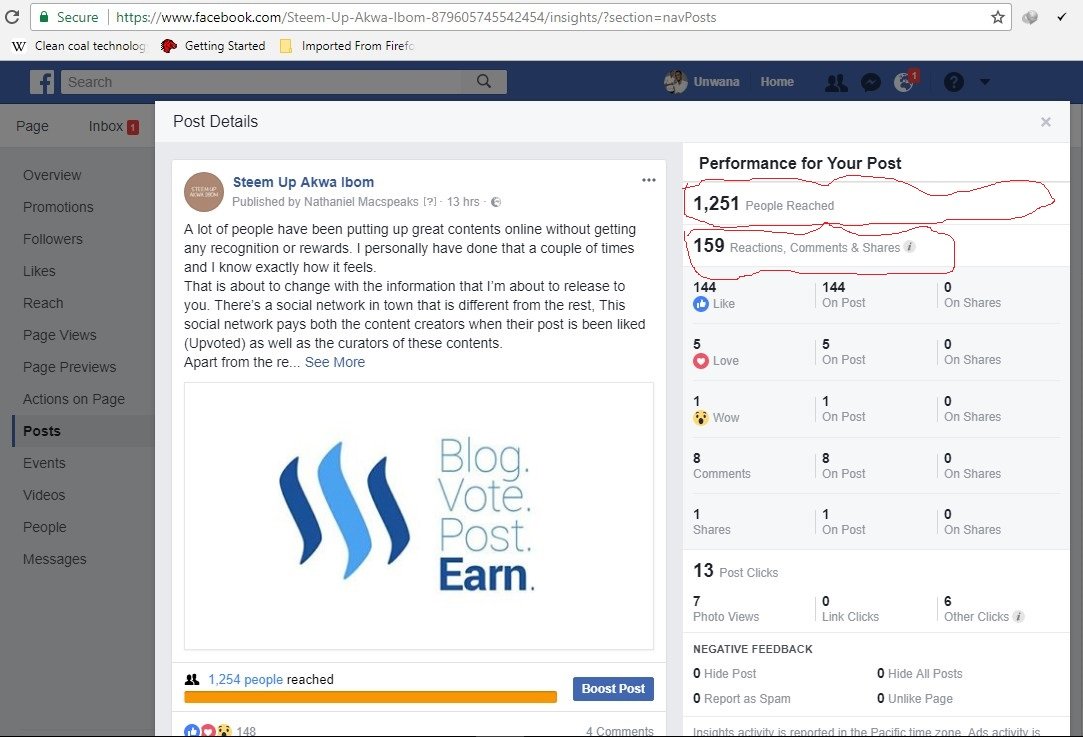This screenshot has width=1083, height=737.
Task: Expand the account dropdown arrow in the top bar
Action: (x=985, y=82)
